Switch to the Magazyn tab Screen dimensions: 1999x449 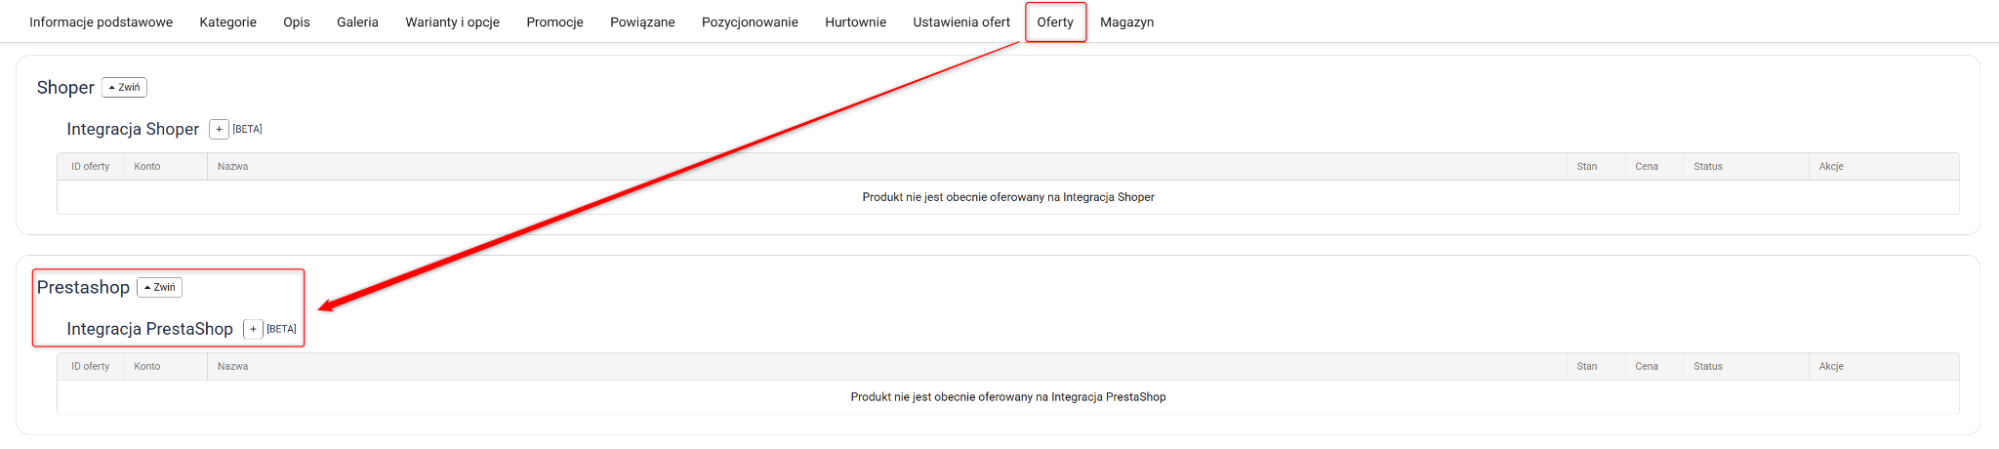pos(1127,22)
